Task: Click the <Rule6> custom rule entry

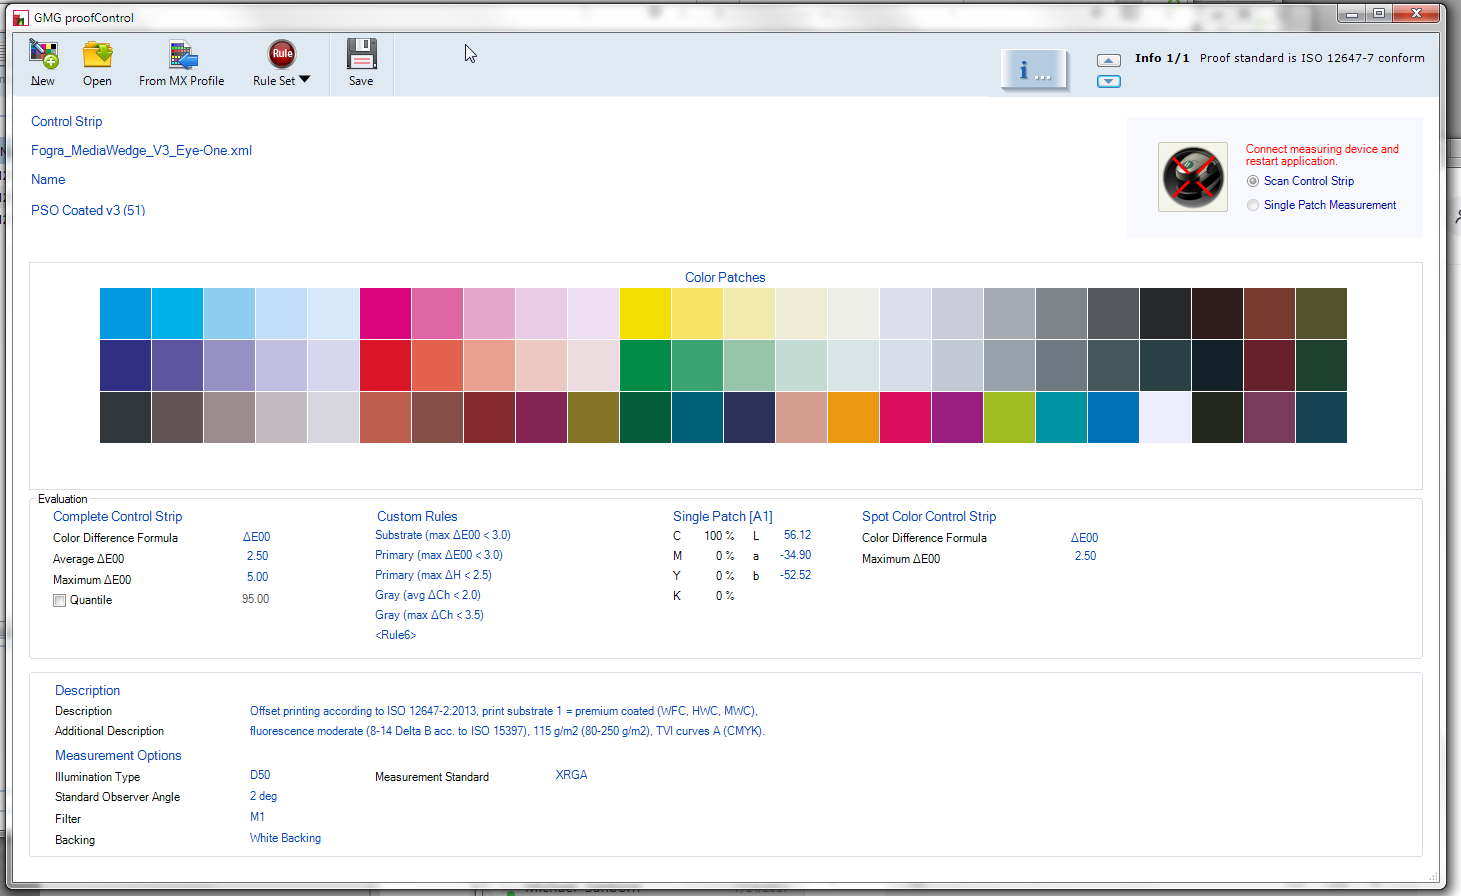Action: click(x=396, y=634)
